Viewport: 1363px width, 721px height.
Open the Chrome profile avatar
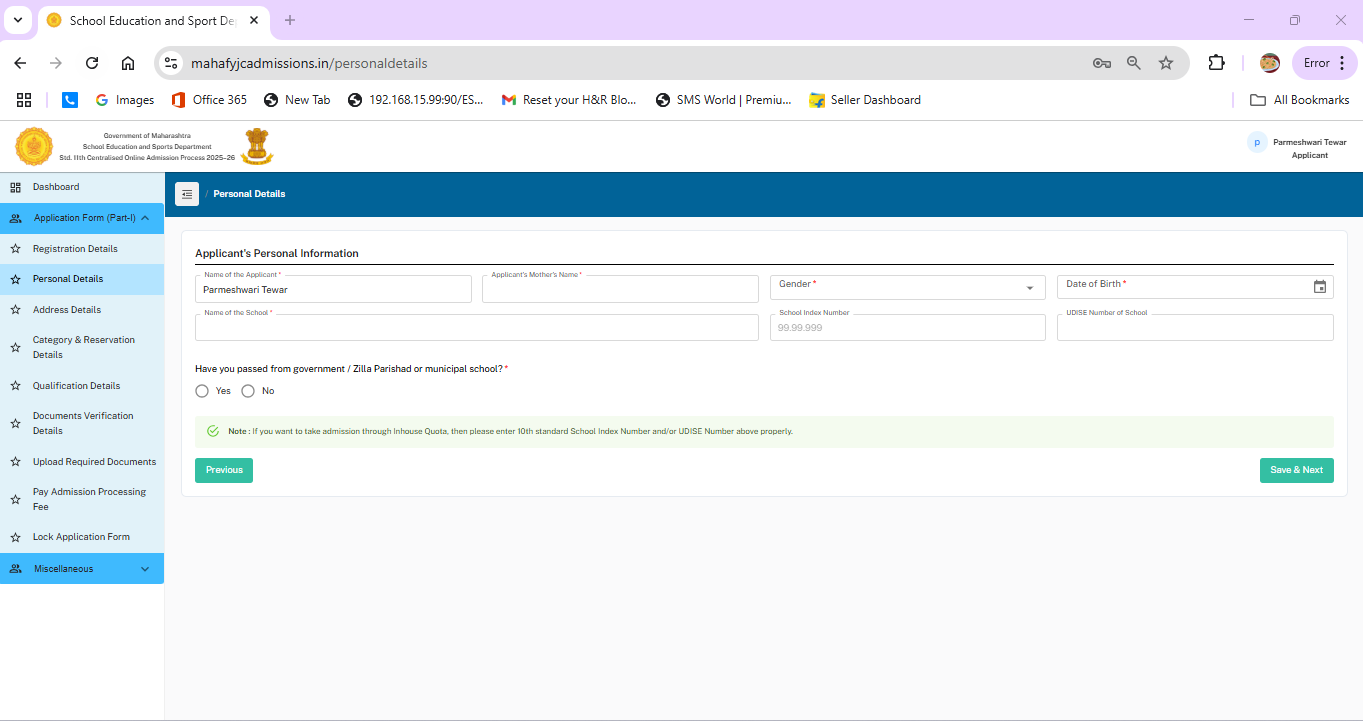tap(1270, 63)
